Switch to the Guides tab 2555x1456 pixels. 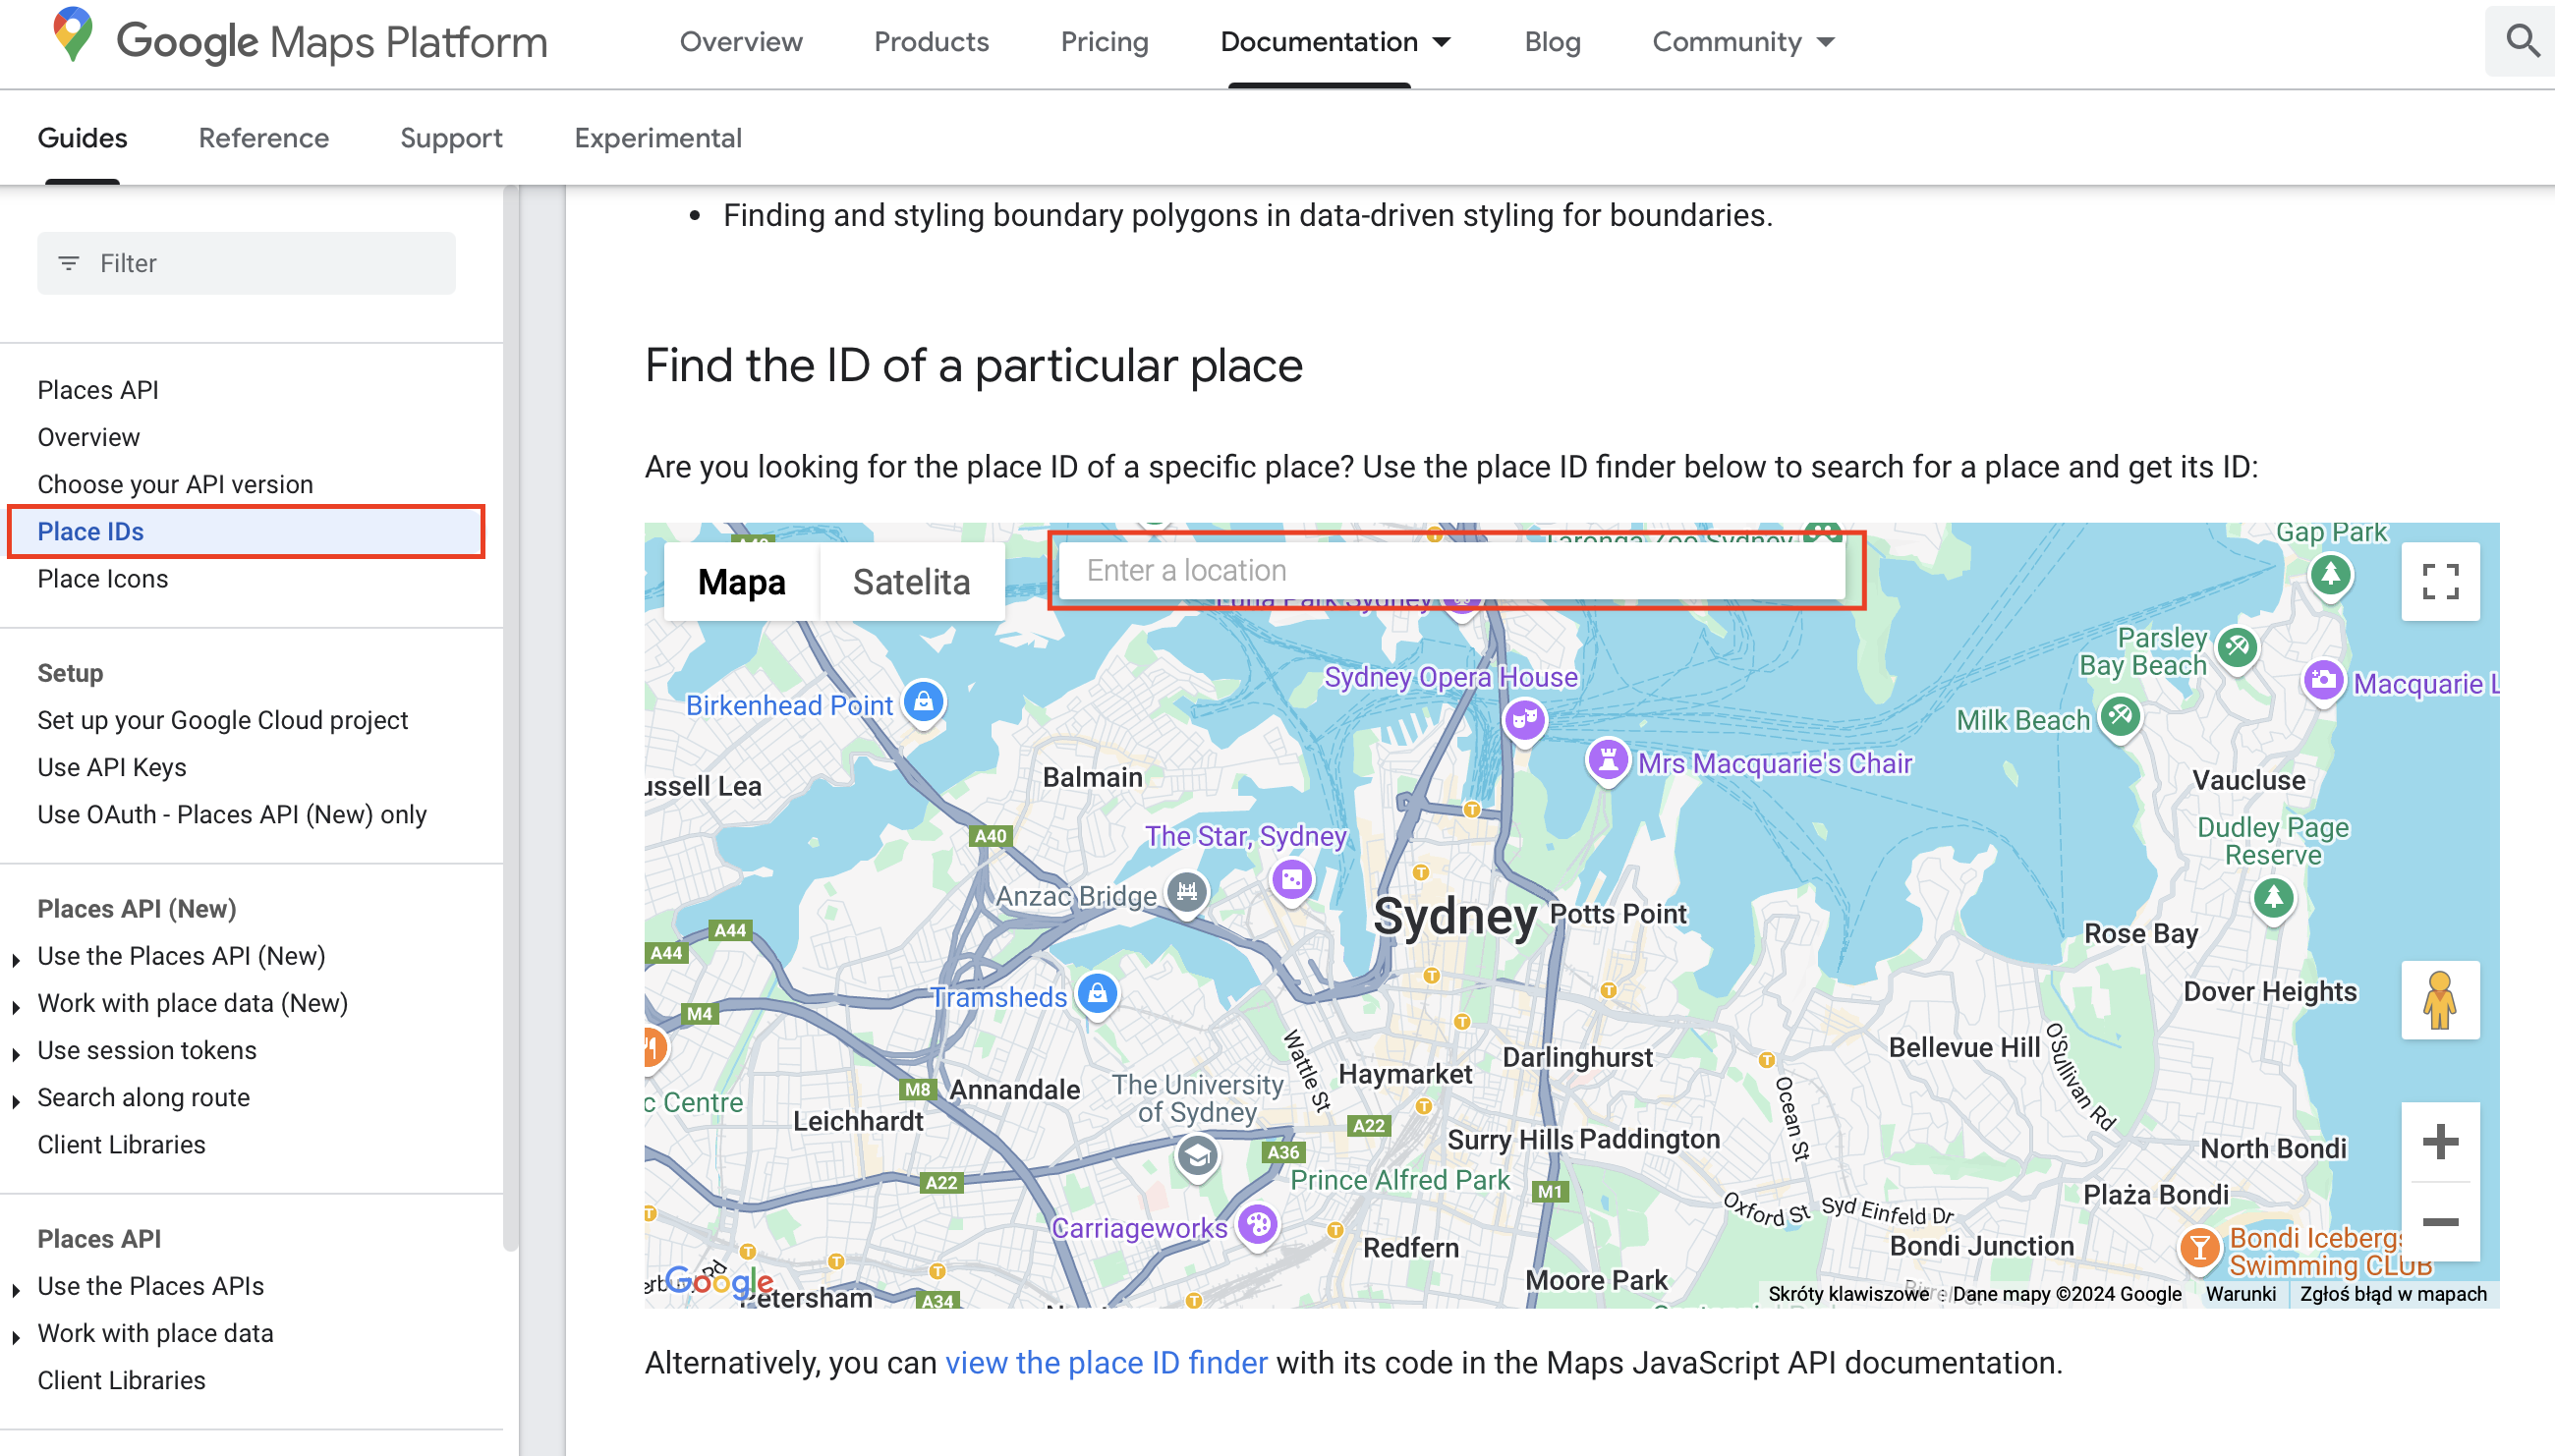[82, 138]
